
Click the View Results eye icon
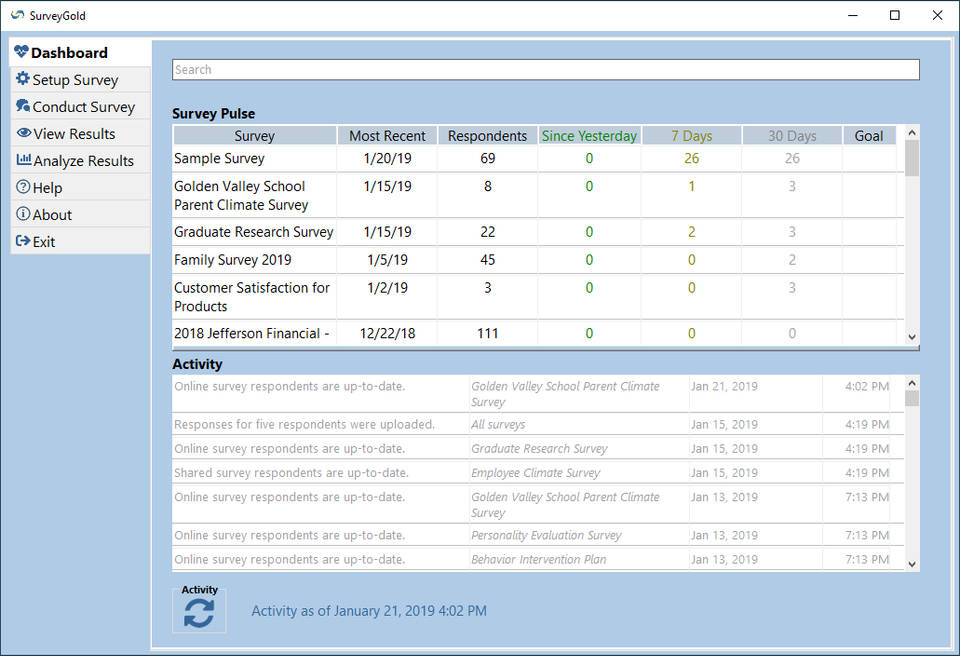(24, 133)
